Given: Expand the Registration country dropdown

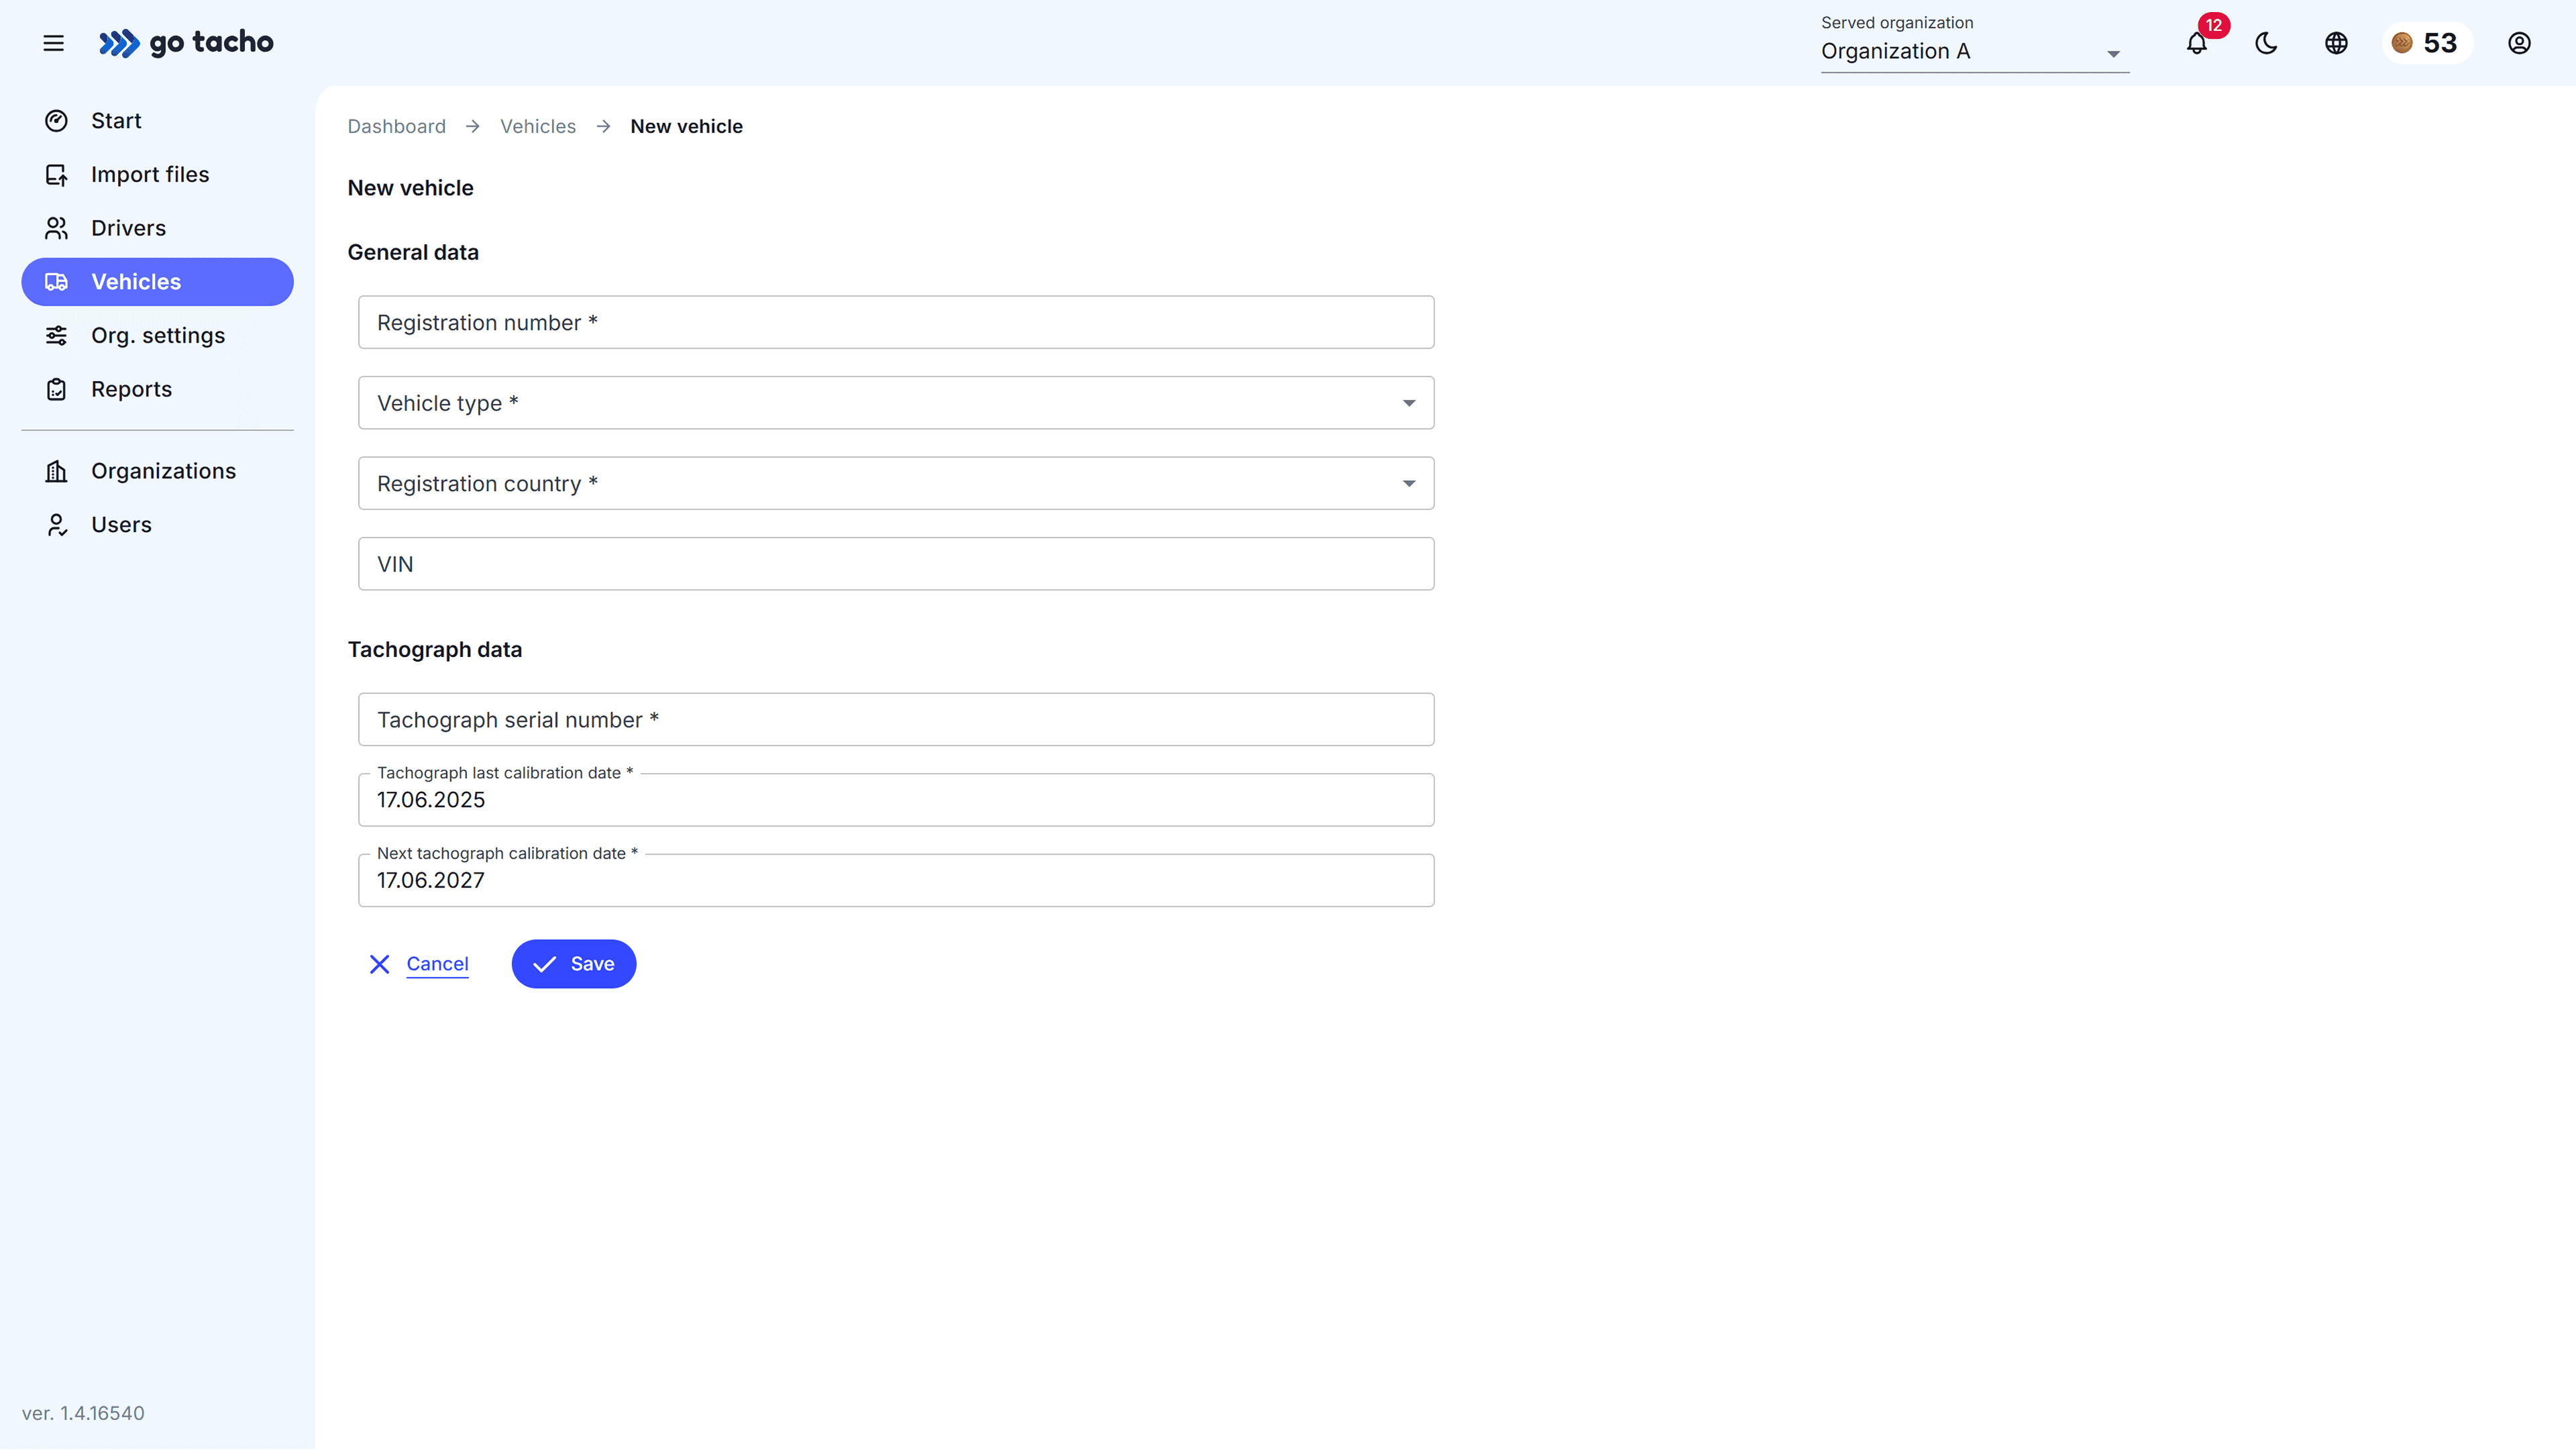Looking at the screenshot, I should [x=895, y=484].
